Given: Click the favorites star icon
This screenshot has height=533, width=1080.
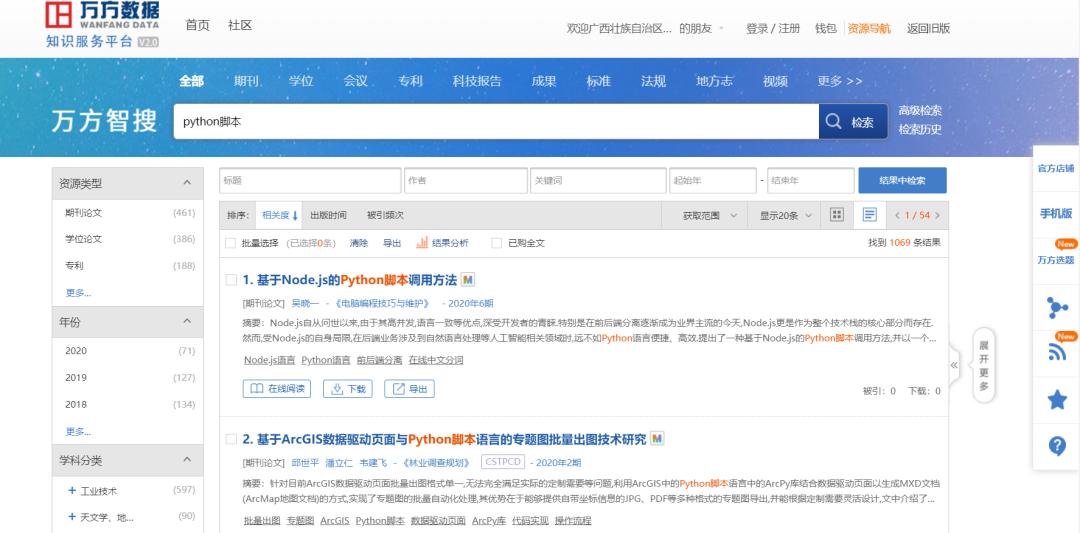Looking at the screenshot, I should pos(1057,399).
